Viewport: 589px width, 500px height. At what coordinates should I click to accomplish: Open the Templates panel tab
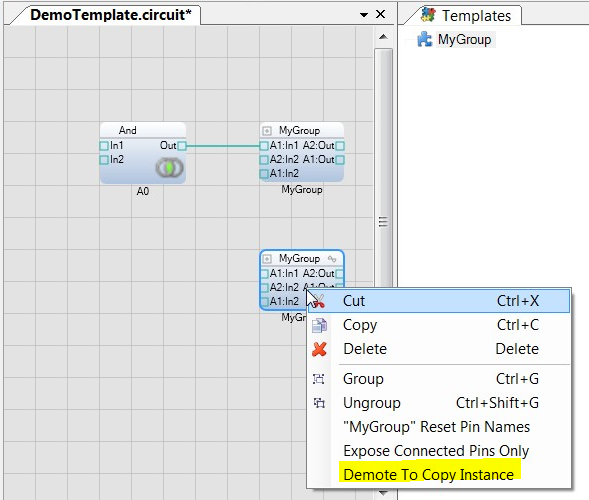click(466, 15)
